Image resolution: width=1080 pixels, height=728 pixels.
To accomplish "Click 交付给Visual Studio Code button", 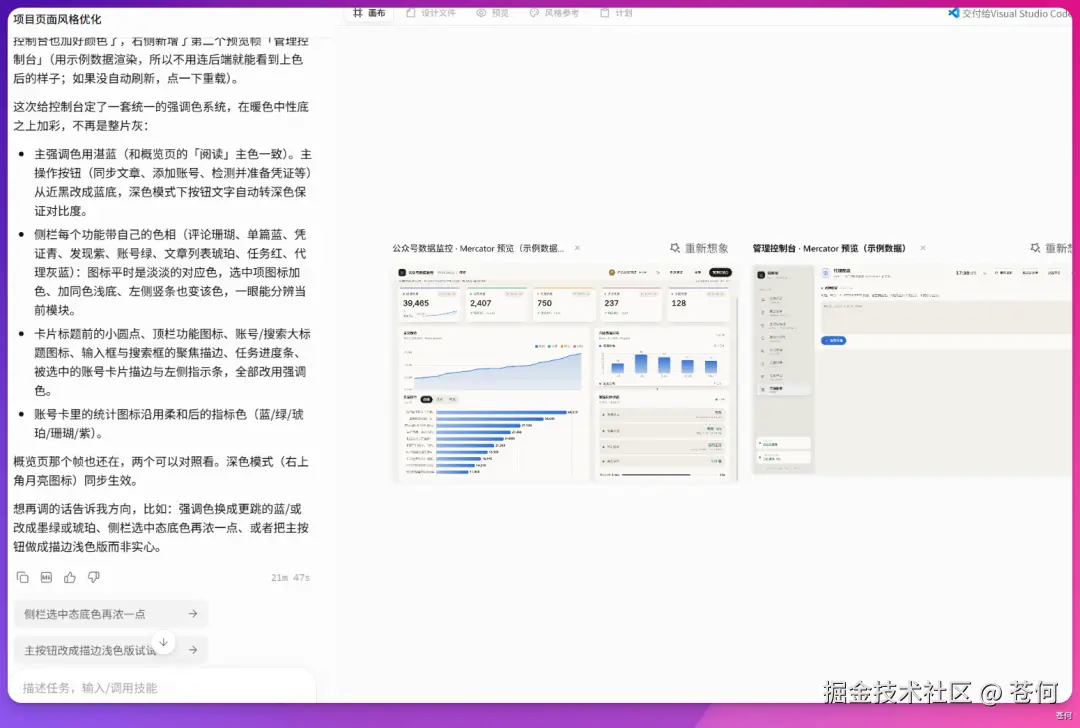I will pos(1010,13).
